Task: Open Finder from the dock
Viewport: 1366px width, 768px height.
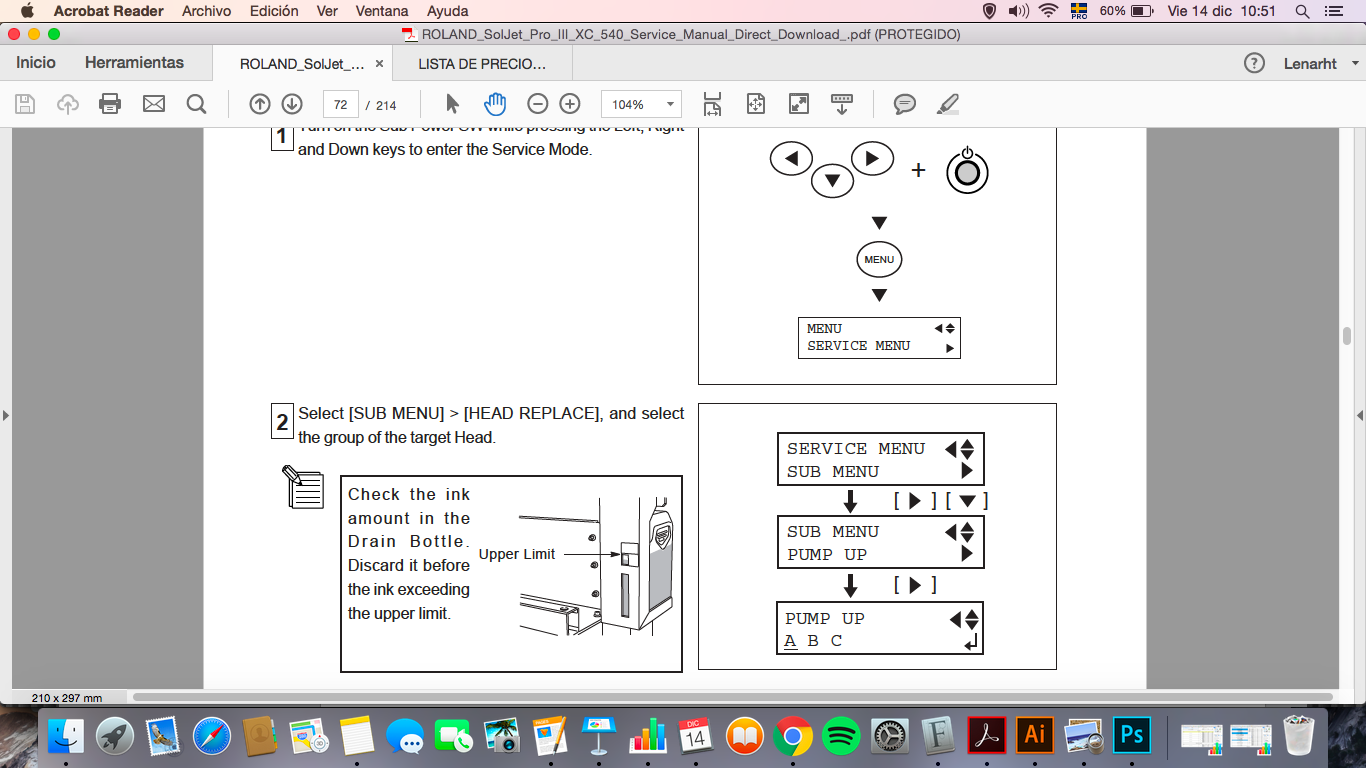Action: tap(67, 737)
